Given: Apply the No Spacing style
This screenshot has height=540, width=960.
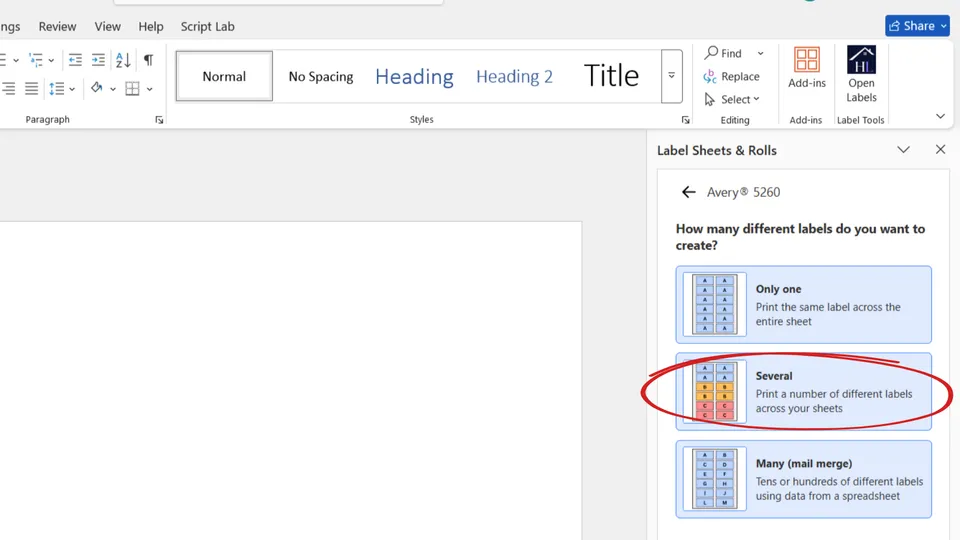Looking at the screenshot, I should point(321,76).
